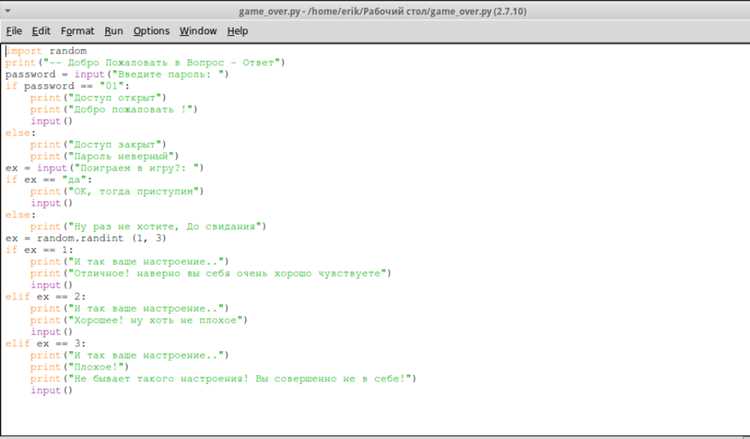Screen dimensions: 750x439
Task: Open the Run menu
Action: point(114,31)
